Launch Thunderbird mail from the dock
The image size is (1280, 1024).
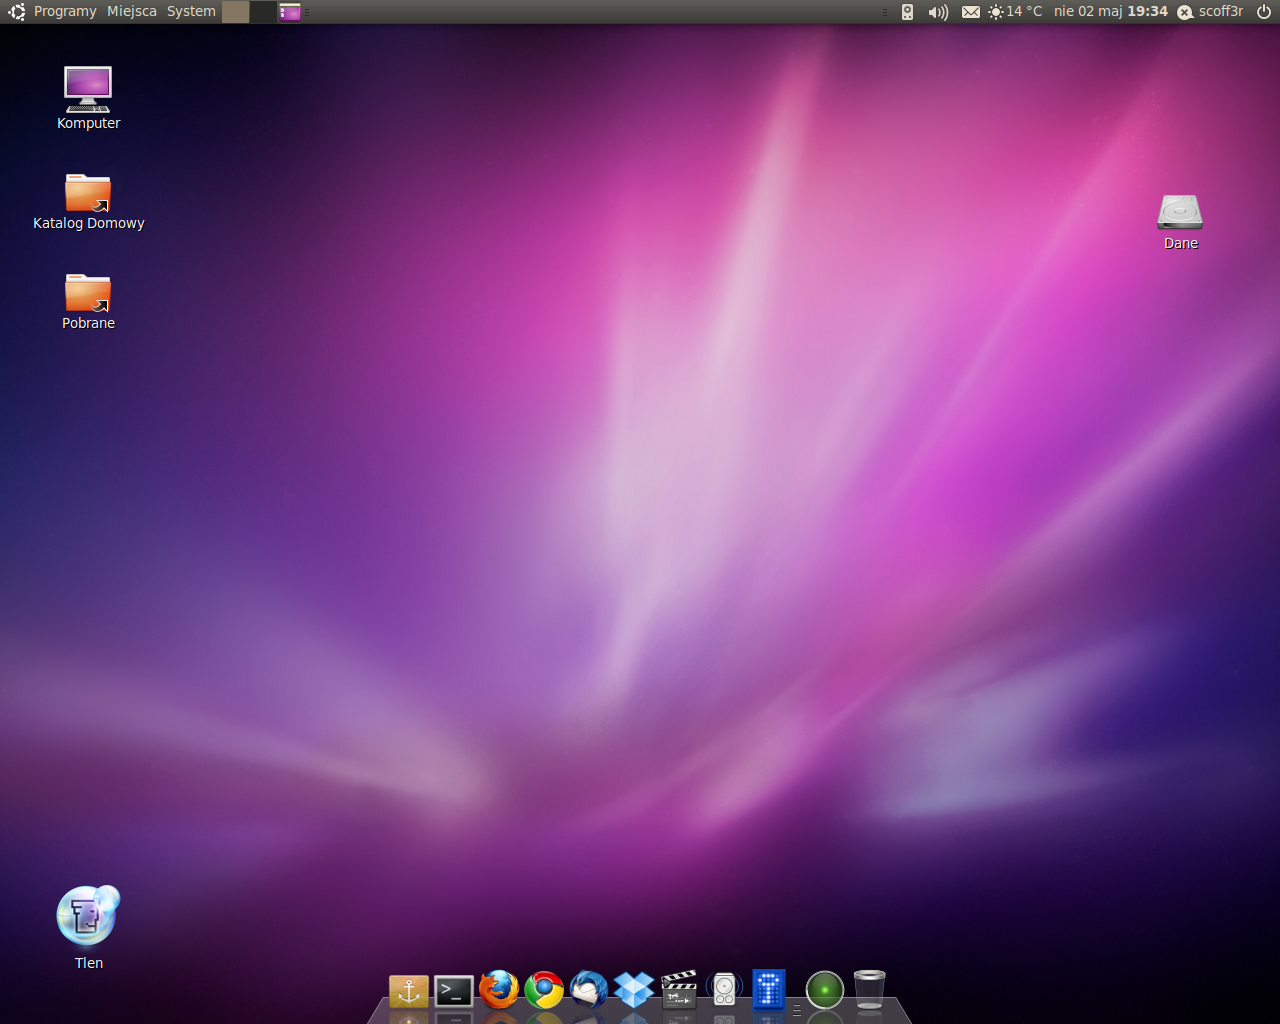click(x=589, y=990)
